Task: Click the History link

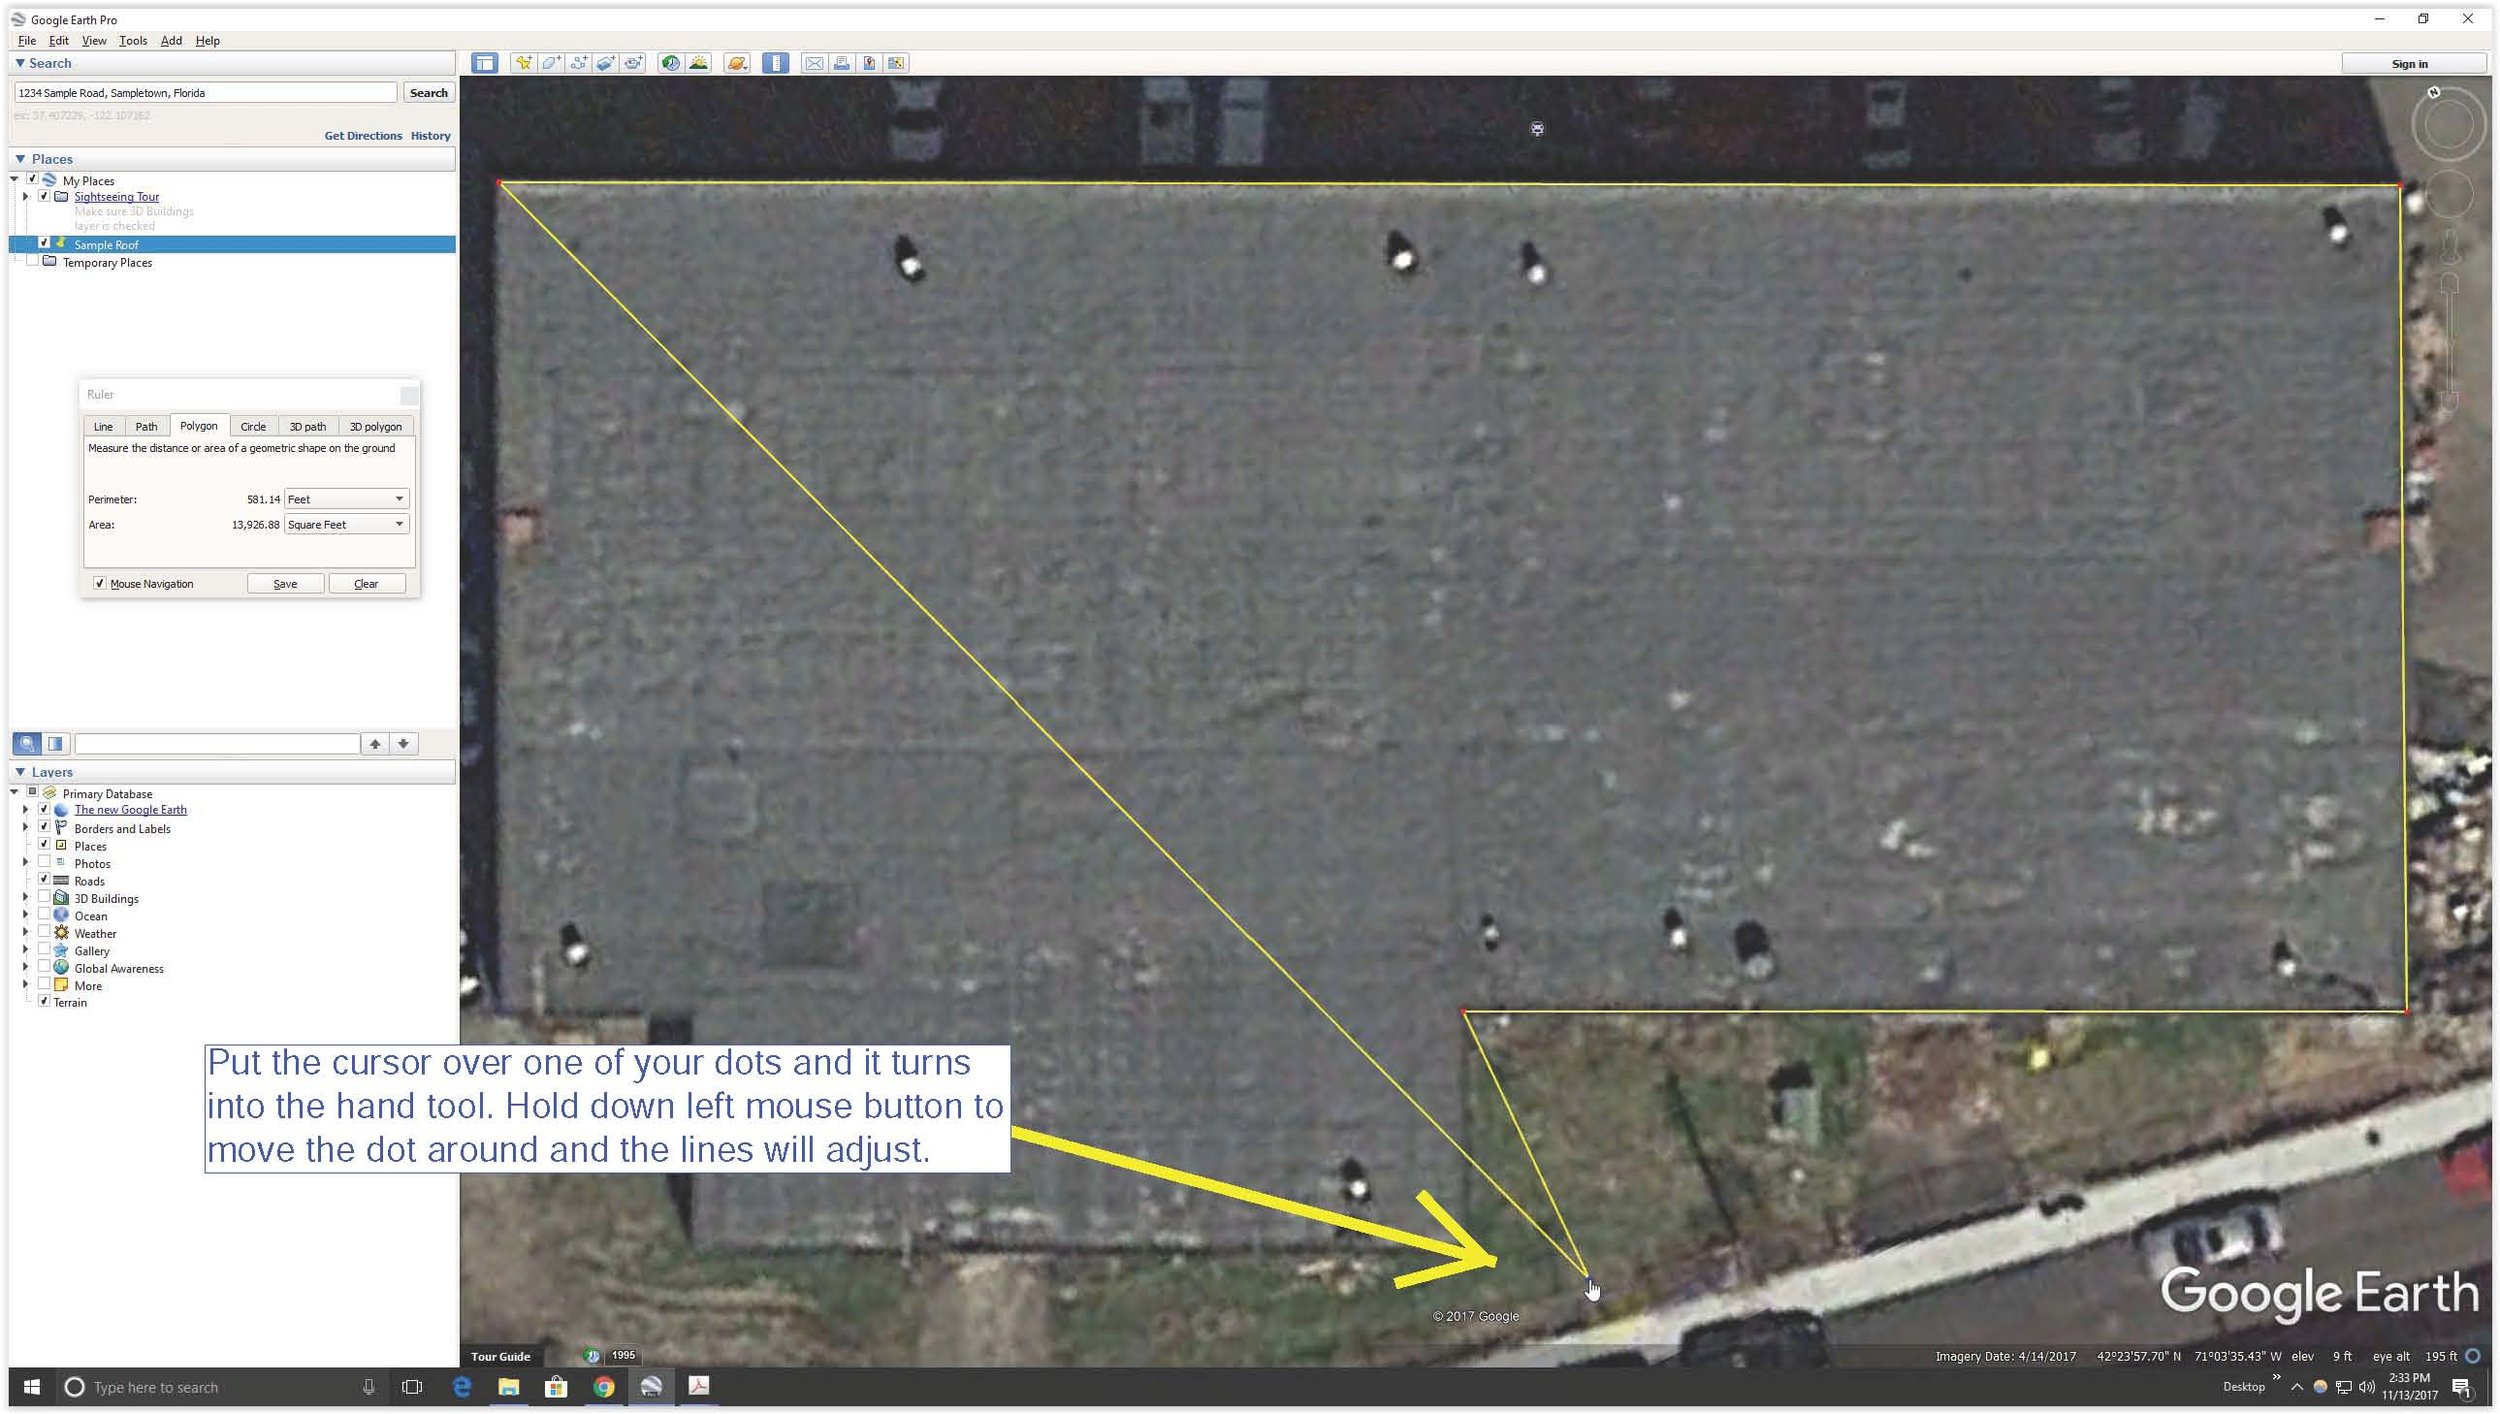Action: [x=431, y=136]
